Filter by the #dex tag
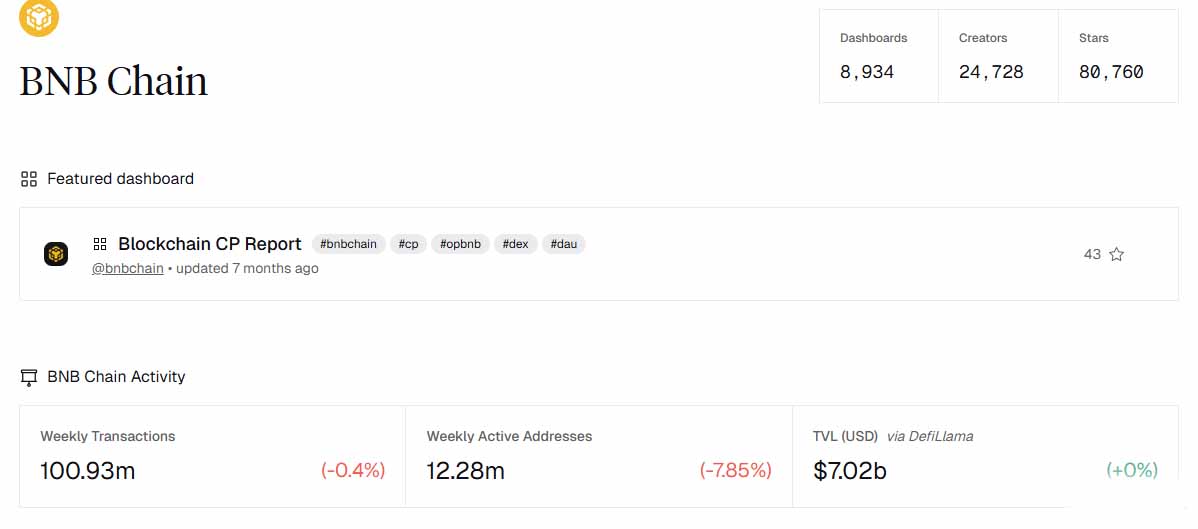 click(515, 244)
